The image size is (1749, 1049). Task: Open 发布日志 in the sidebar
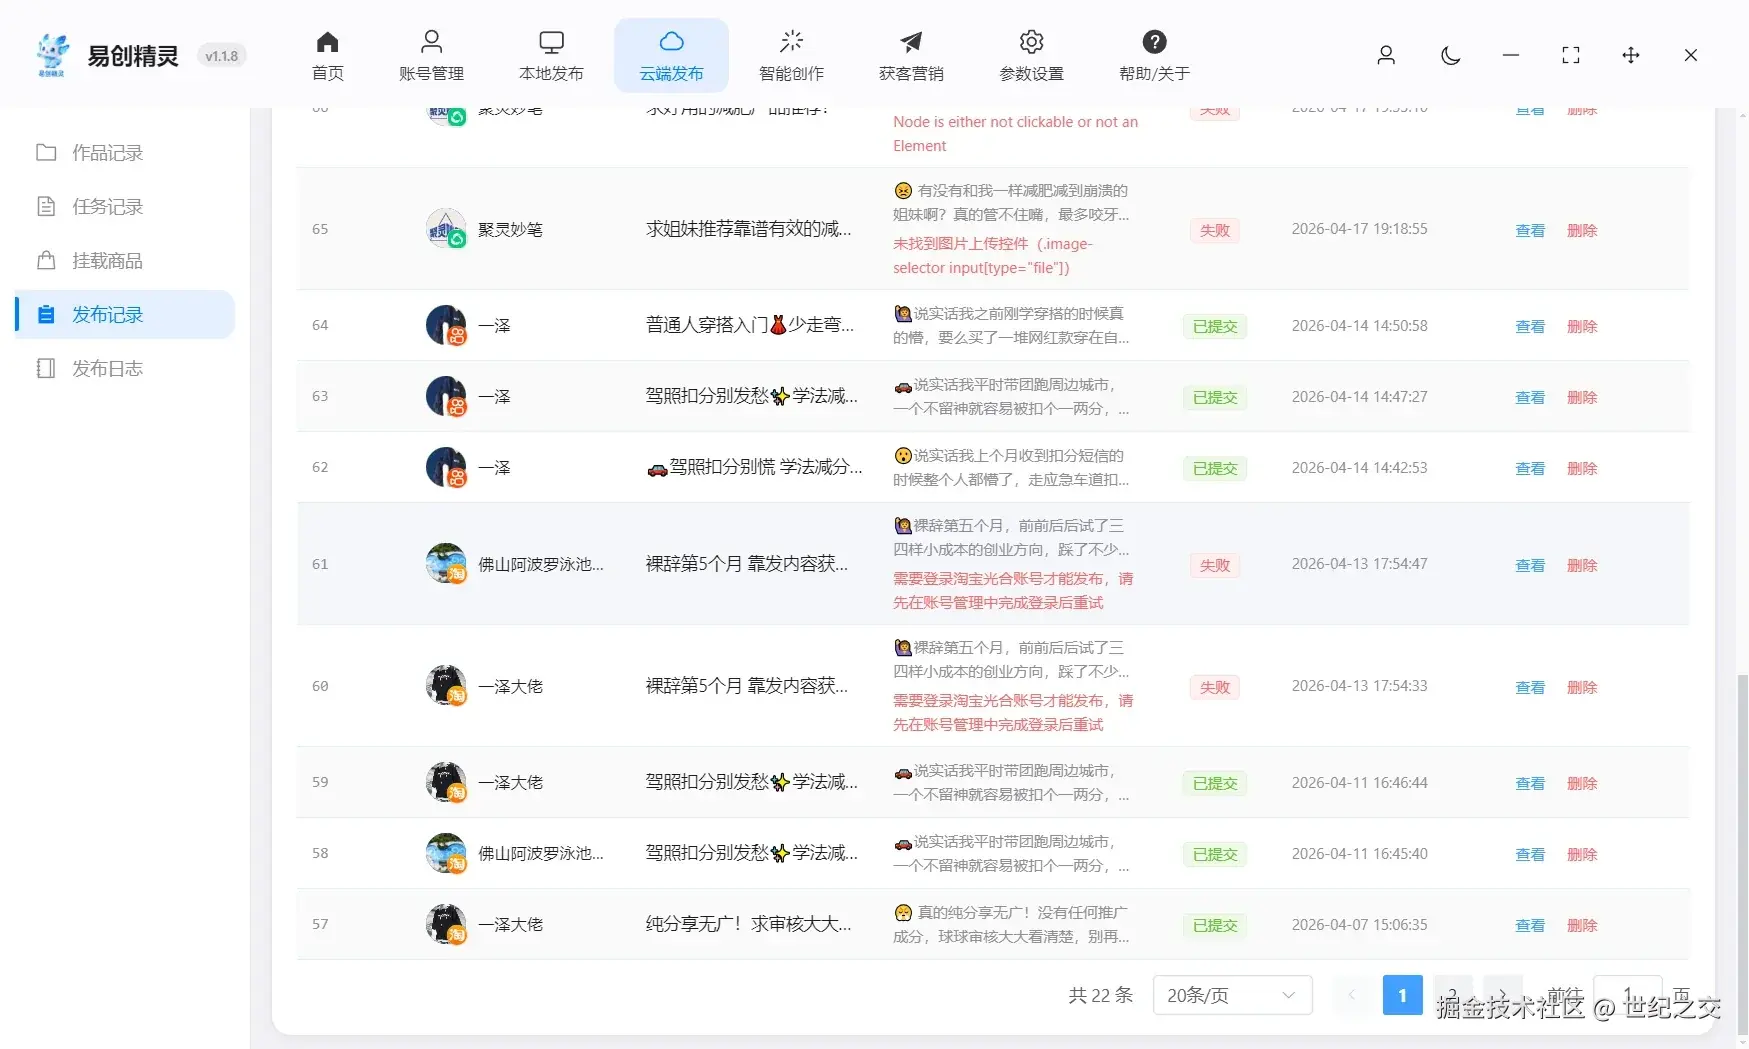pyautogui.click(x=125, y=369)
